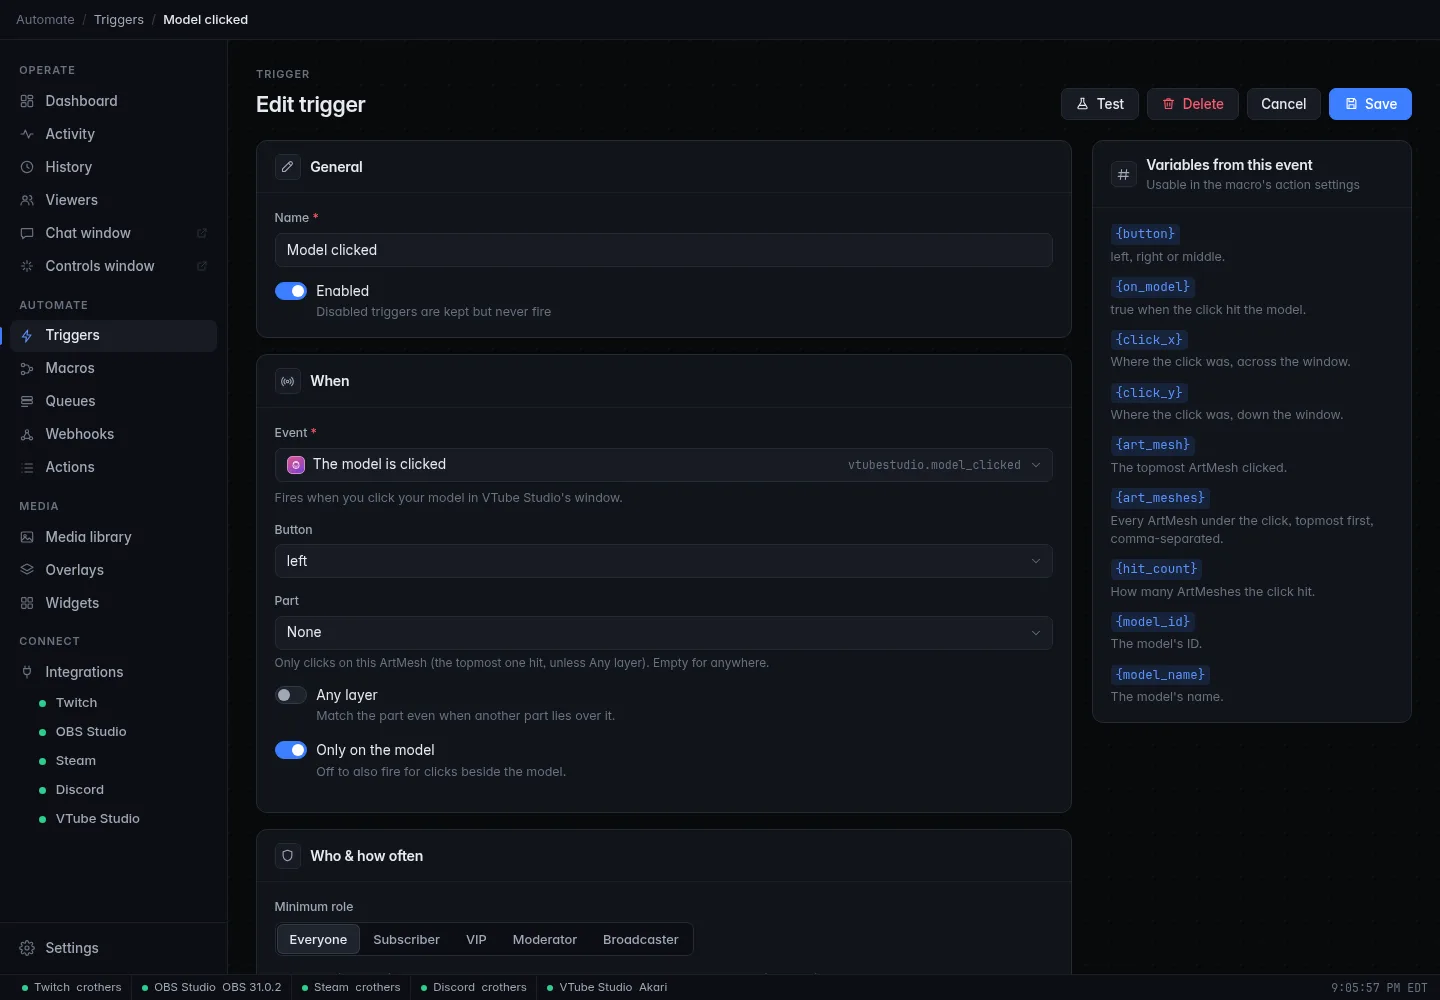The image size is (1440, 1000).
Task: Open VTube Studio integration in sidebar
Action: [97, 819]
